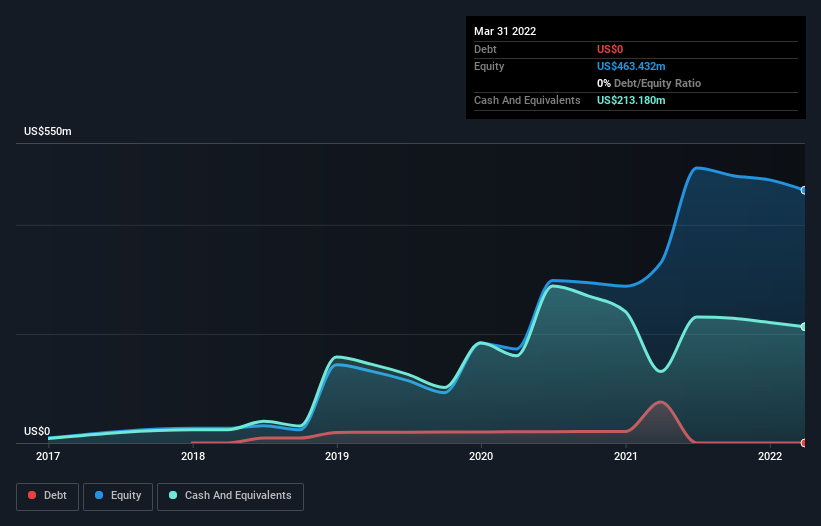
Task: Click the tooltip Debt value US$0
Action: point(610,49)
